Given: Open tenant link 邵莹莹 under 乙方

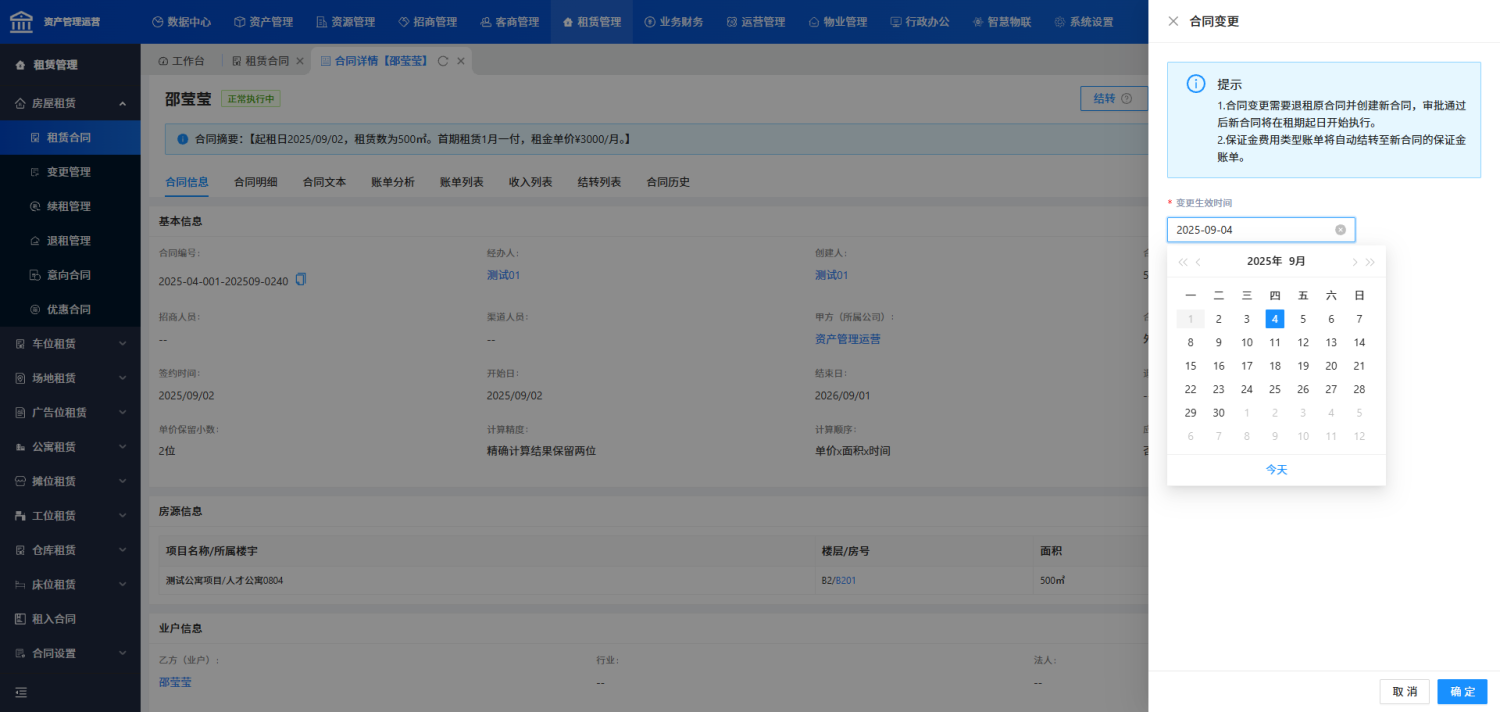Looking at the screenshot, I should (x=175, y=682).
